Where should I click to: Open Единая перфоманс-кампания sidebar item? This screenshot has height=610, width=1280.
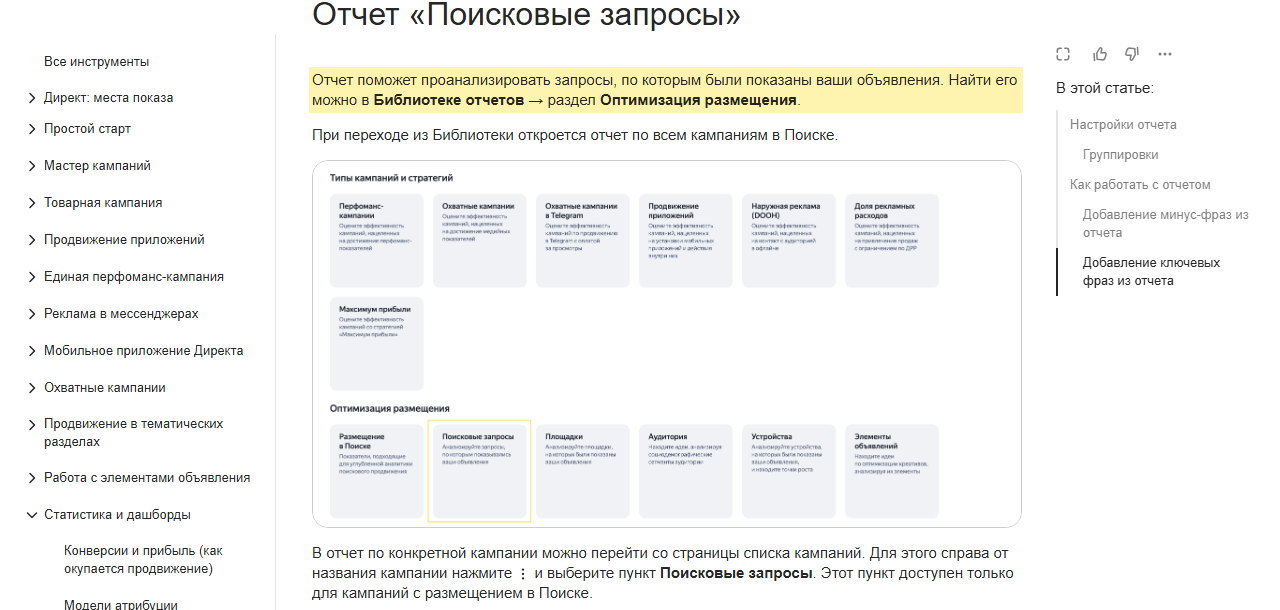(134, 277)
